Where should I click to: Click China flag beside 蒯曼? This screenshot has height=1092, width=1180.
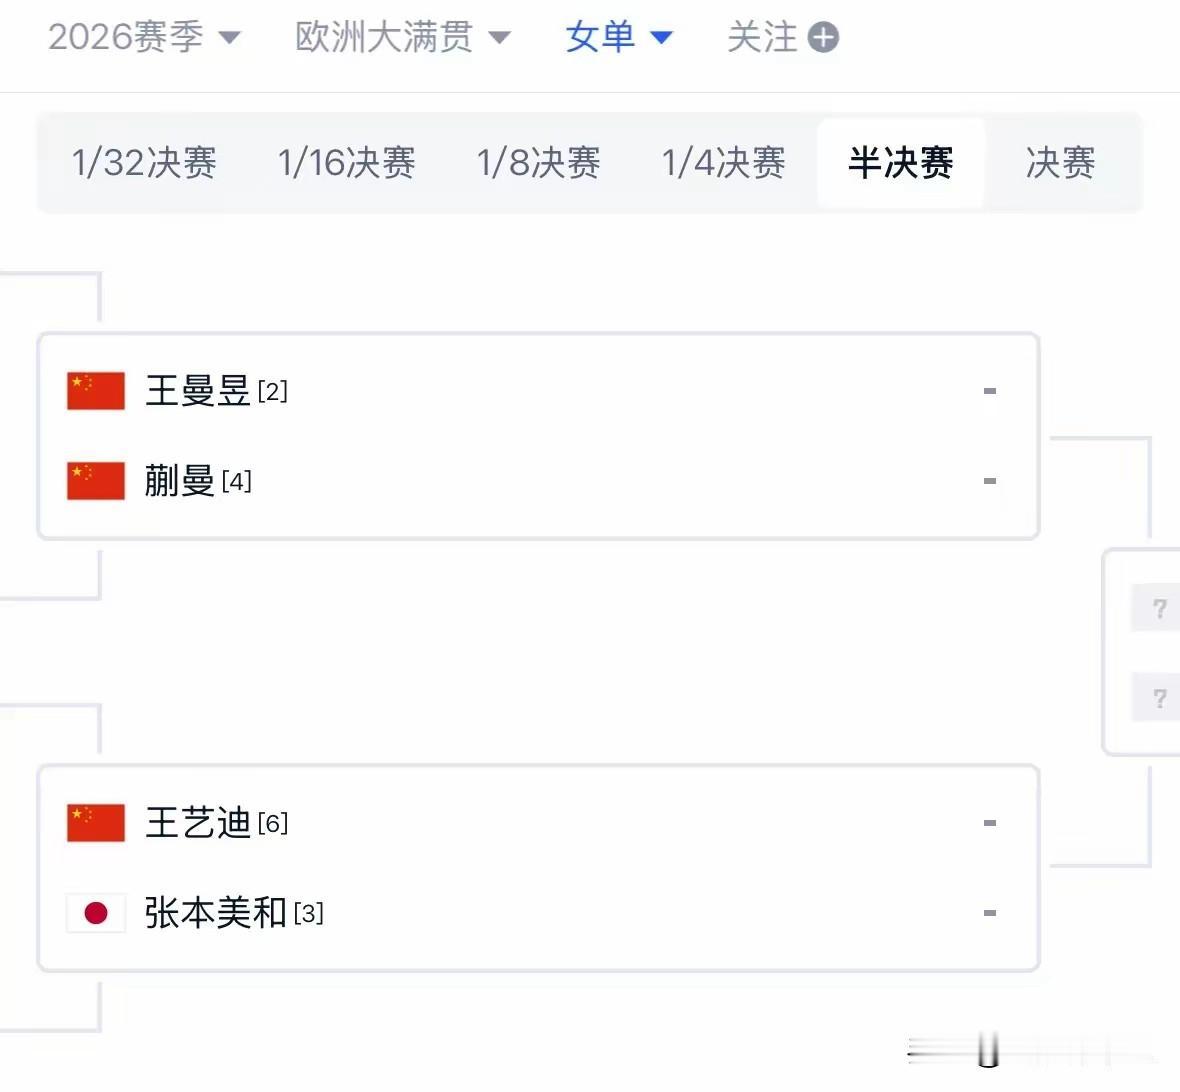tap(96, 481)
